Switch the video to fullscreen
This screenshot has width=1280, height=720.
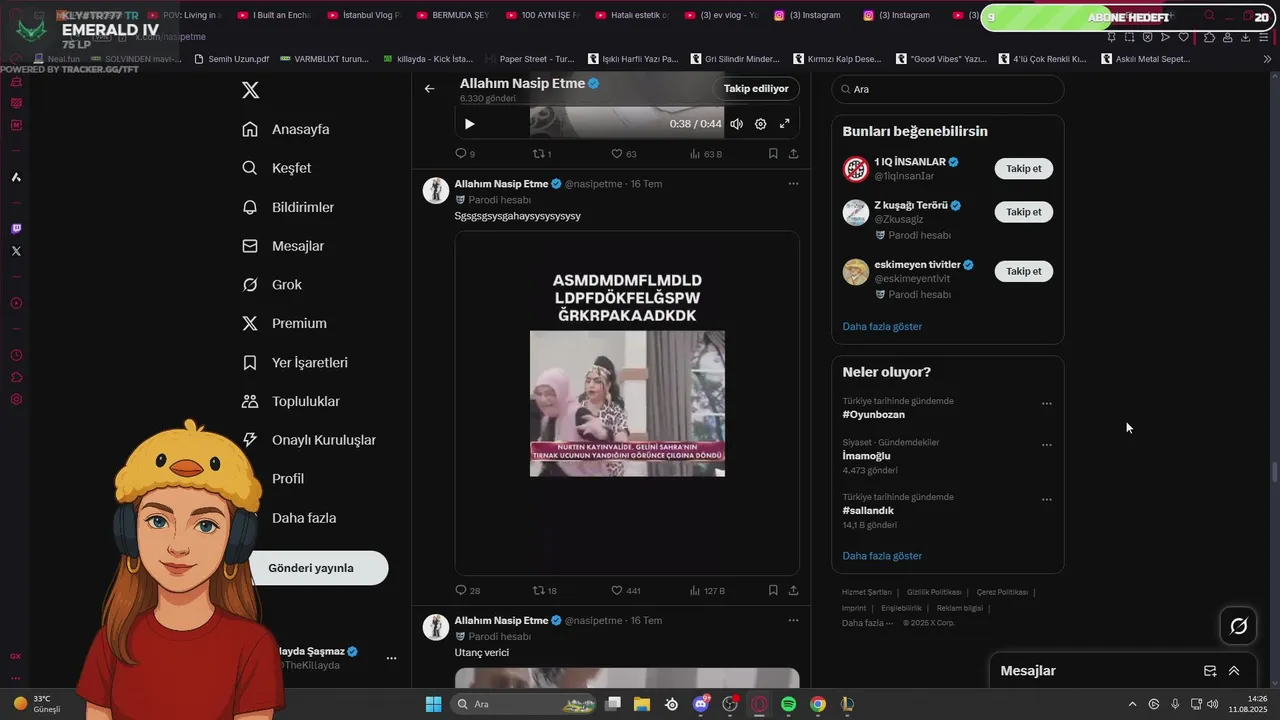[784, 124]
